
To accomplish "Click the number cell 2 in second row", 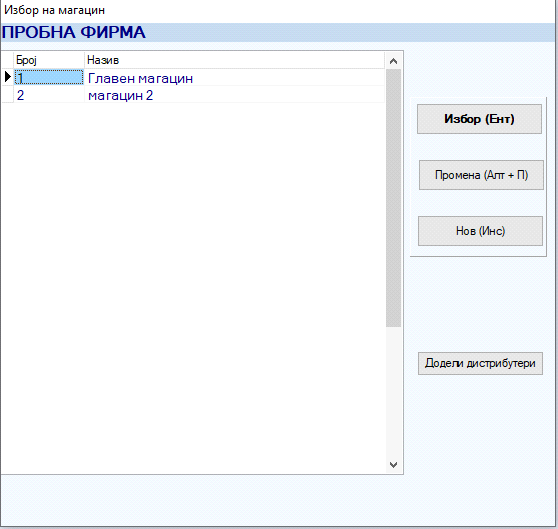I will [49, 95].
